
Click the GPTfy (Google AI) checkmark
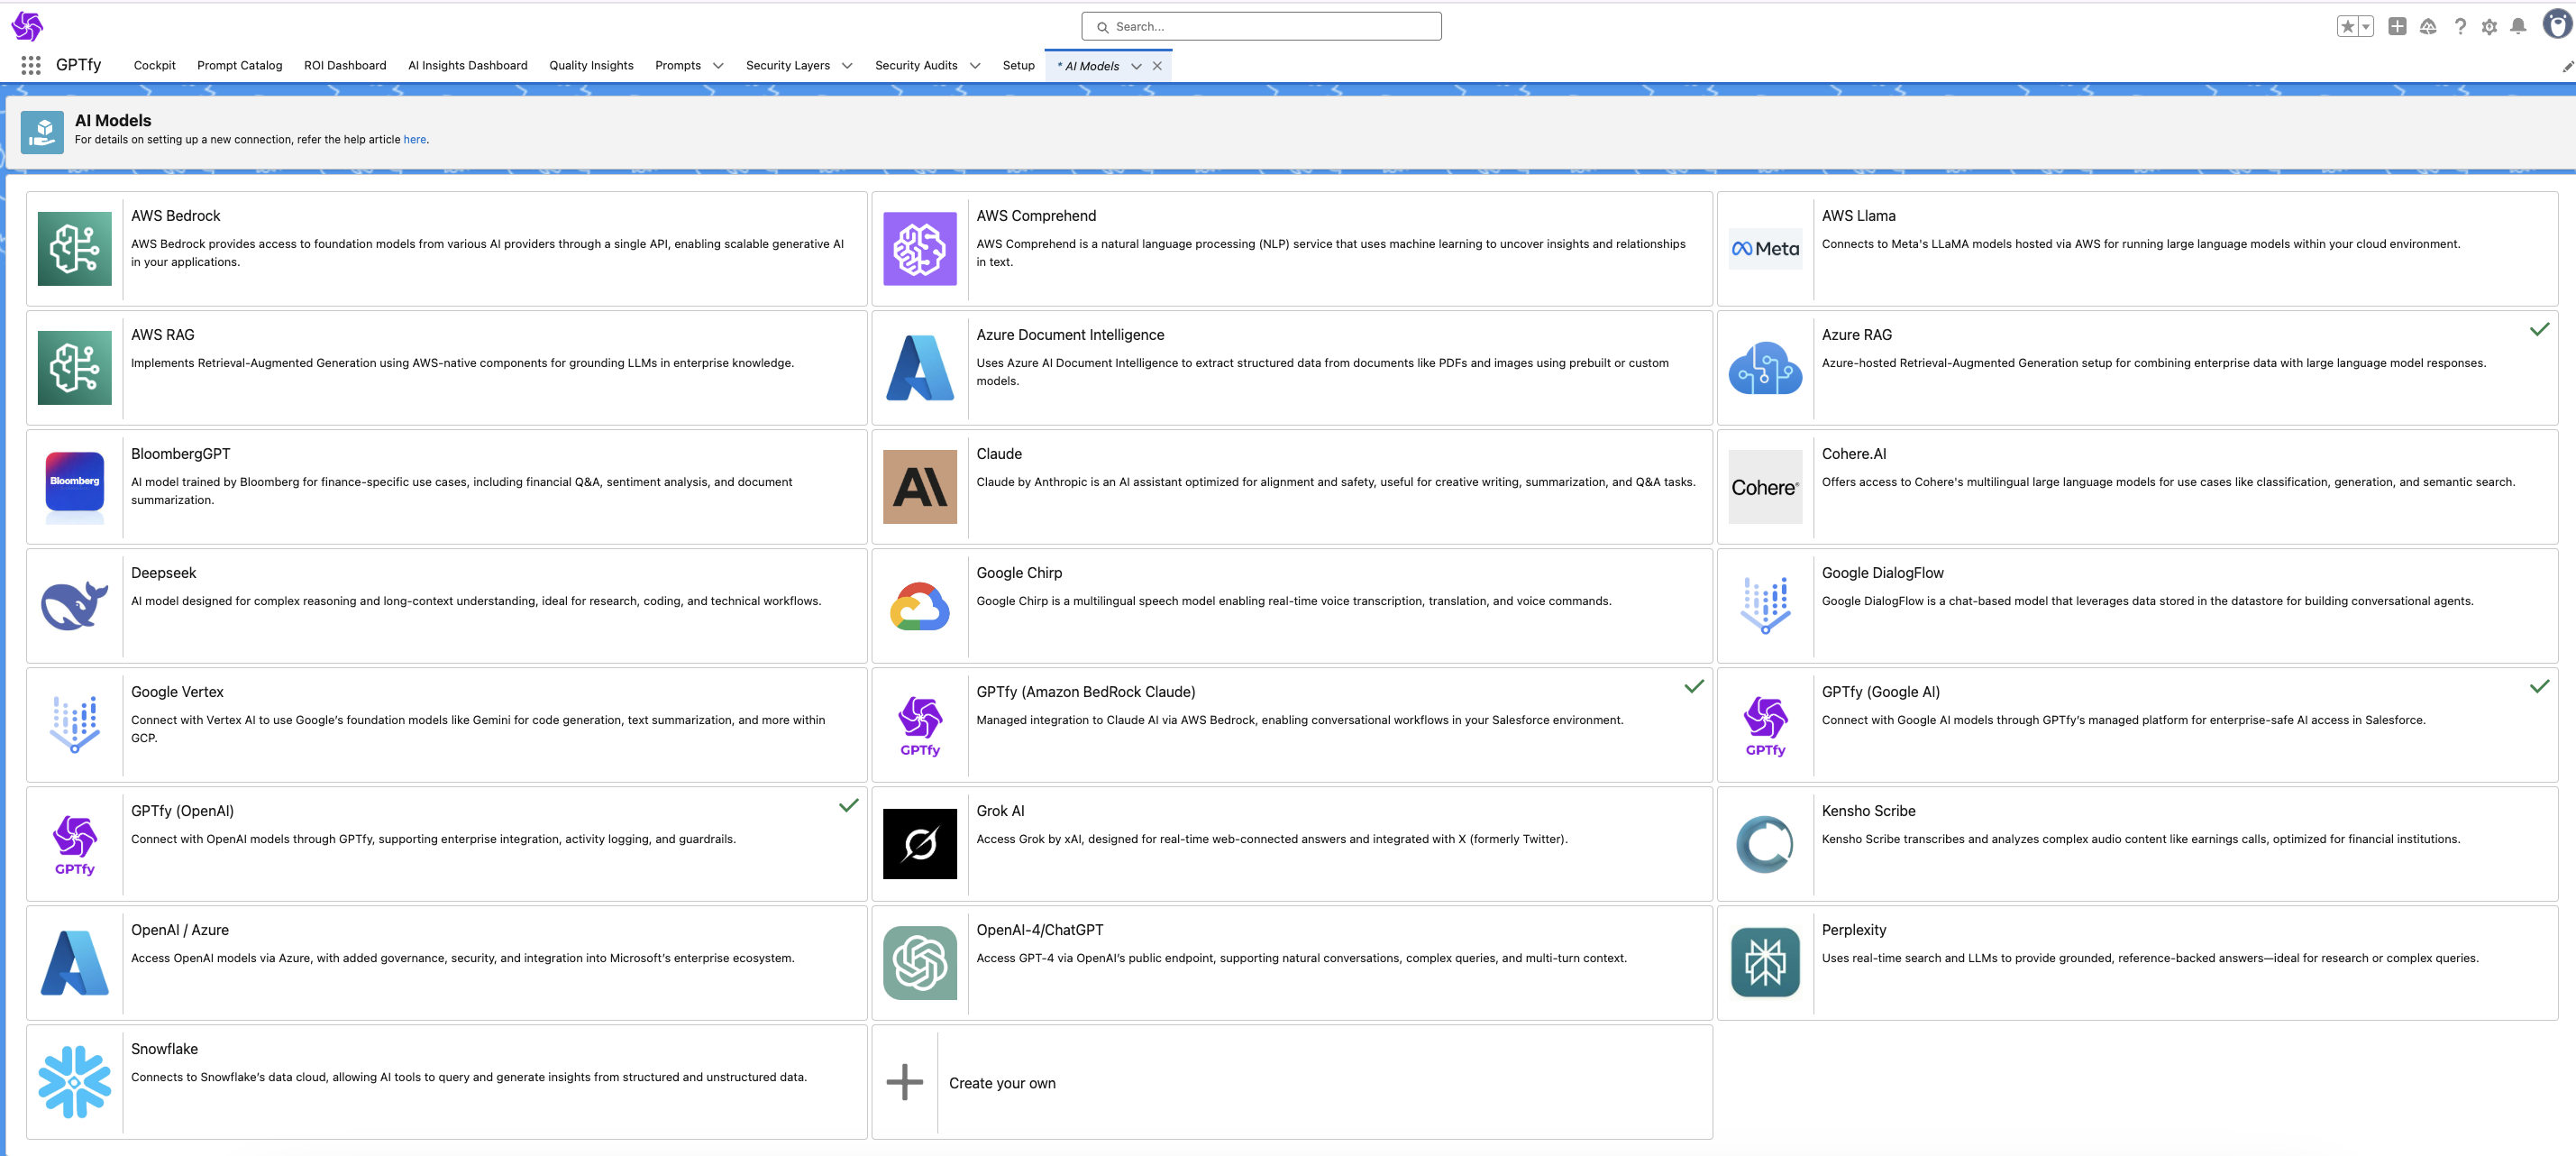coord(2540,686)
